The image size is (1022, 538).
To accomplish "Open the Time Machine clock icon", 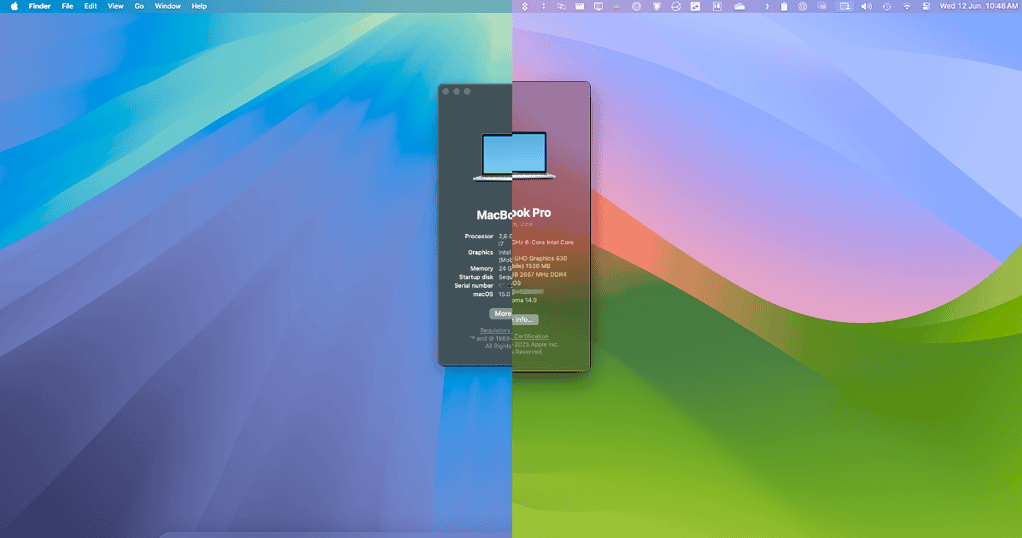I will click(886, 6).
